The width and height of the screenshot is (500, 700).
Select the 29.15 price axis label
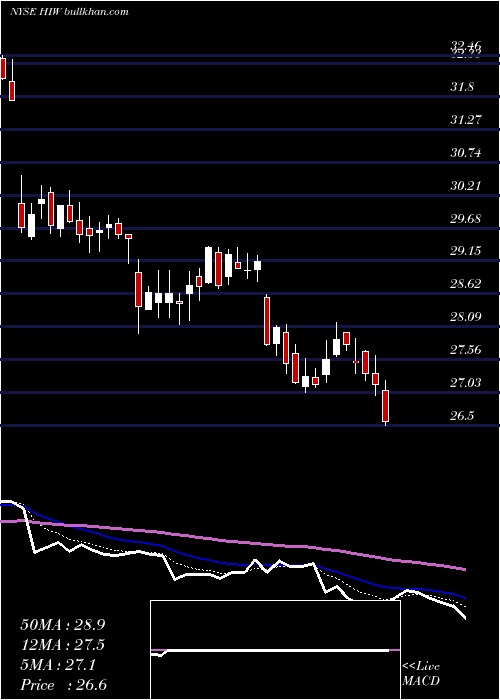click(x=466, y=251)
